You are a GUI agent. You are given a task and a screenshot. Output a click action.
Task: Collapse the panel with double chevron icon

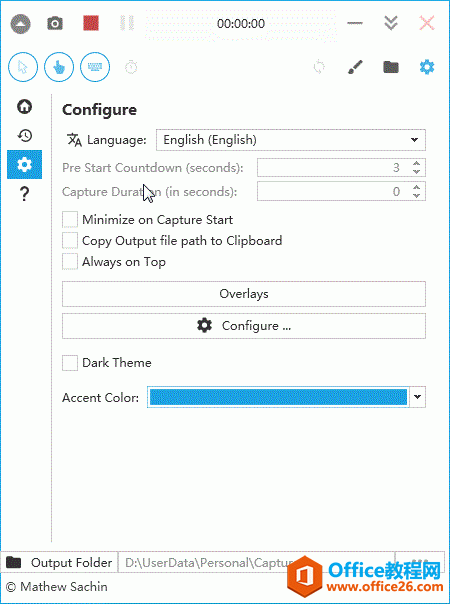pos(391,23)
